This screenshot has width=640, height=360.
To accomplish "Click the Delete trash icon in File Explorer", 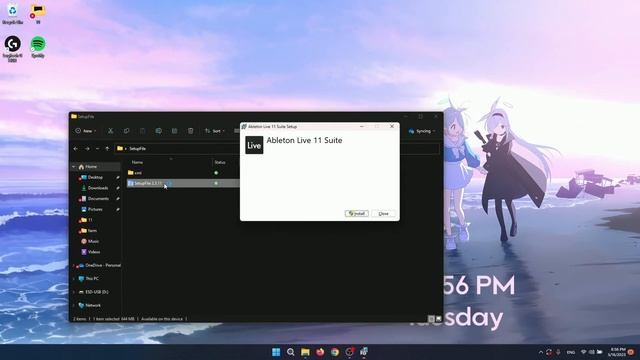I will click(191, 131).
